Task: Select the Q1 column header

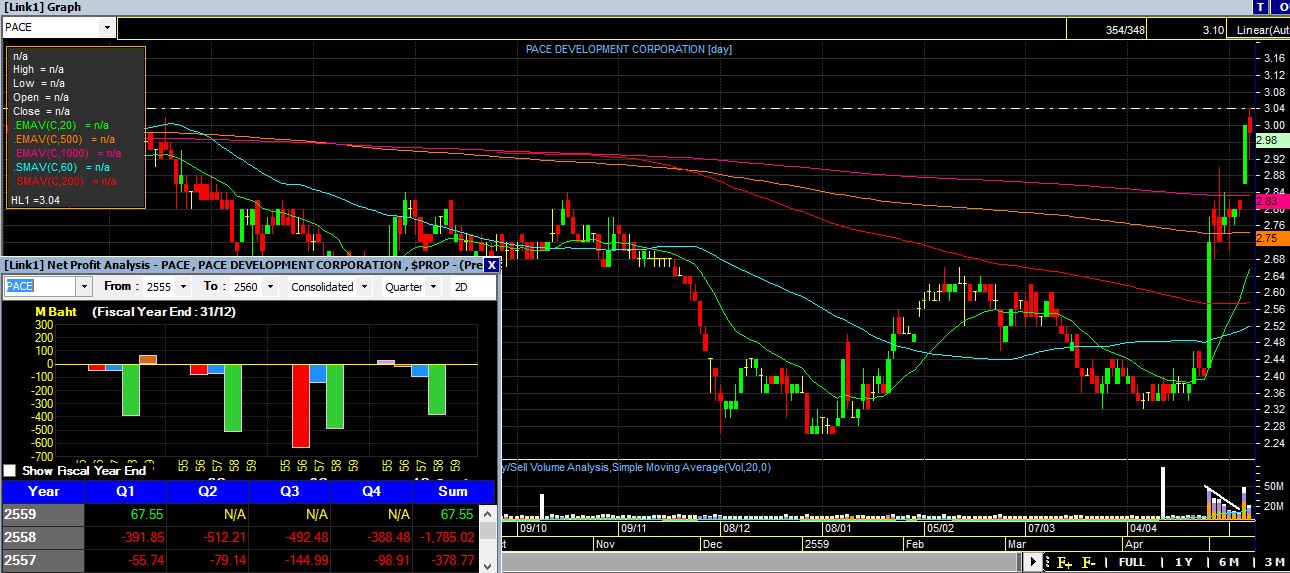Action: [125, 491]
